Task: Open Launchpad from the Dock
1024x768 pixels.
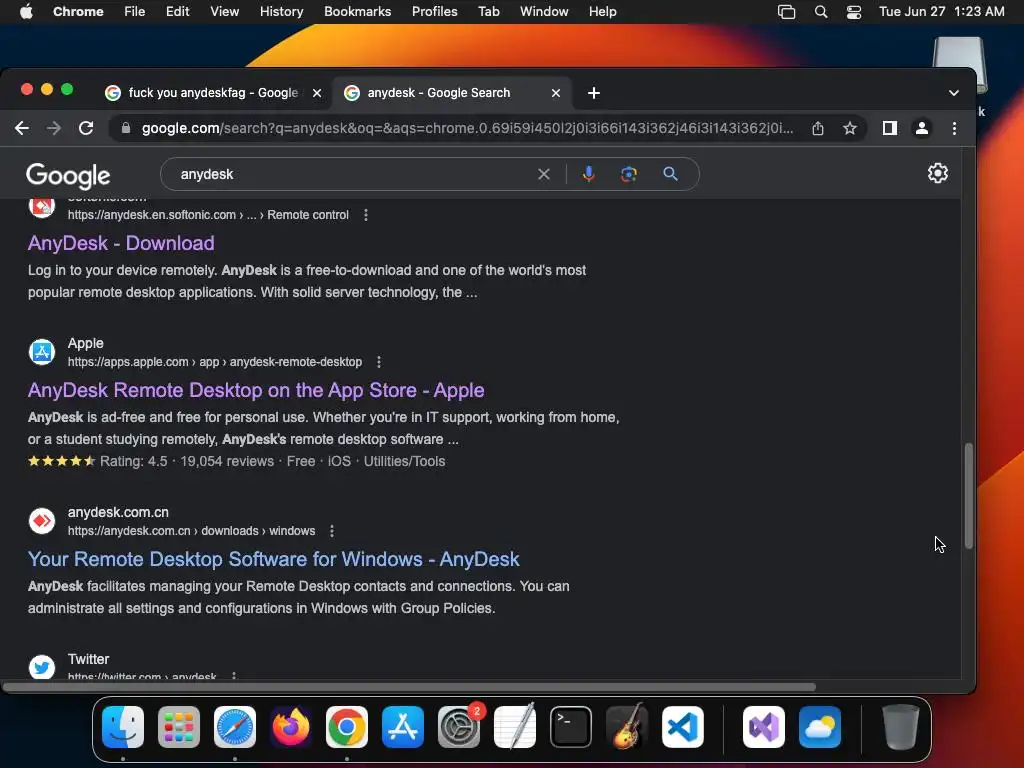Action: [x=179, y=726]
